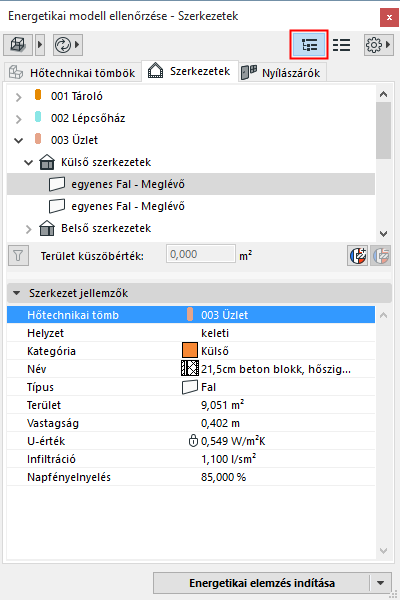Open the Nyílászárók tab
This screenshot has height=600, width=400.
click(282, 72)
